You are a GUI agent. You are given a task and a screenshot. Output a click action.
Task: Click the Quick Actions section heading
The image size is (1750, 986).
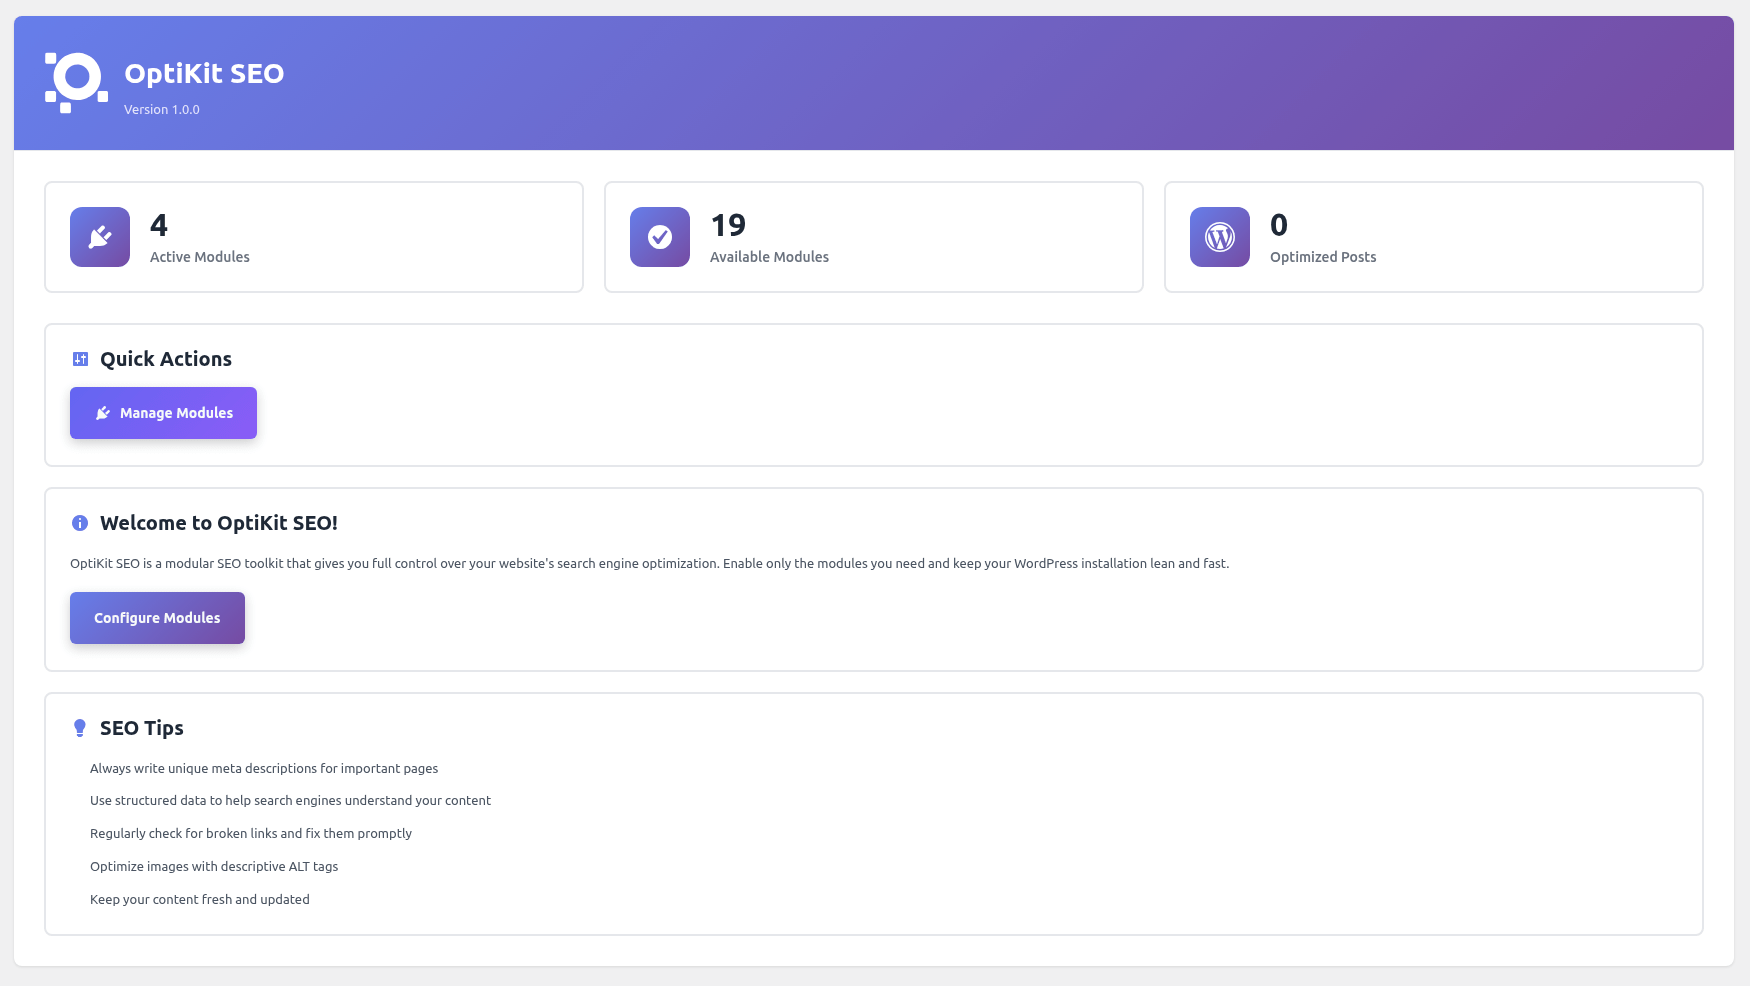(x=166, y=359)
